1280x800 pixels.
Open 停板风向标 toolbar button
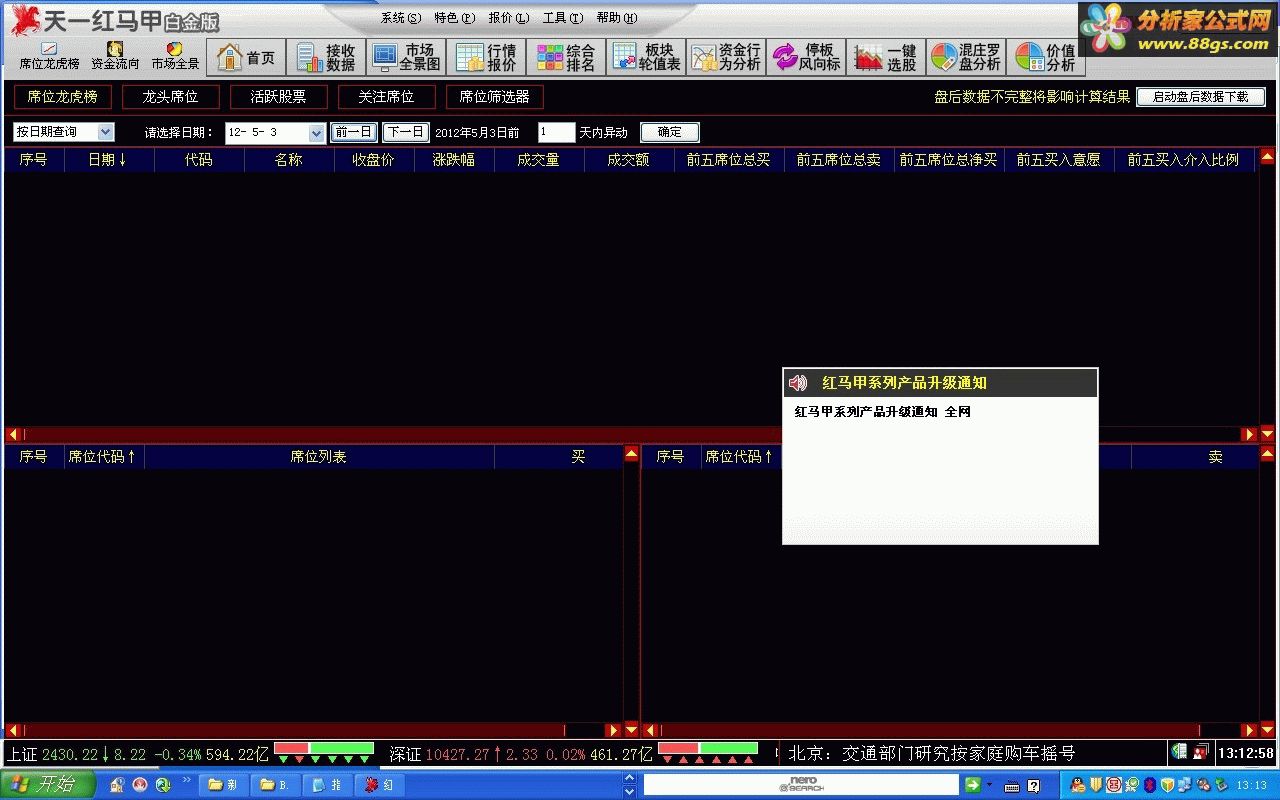coord(806,58)
